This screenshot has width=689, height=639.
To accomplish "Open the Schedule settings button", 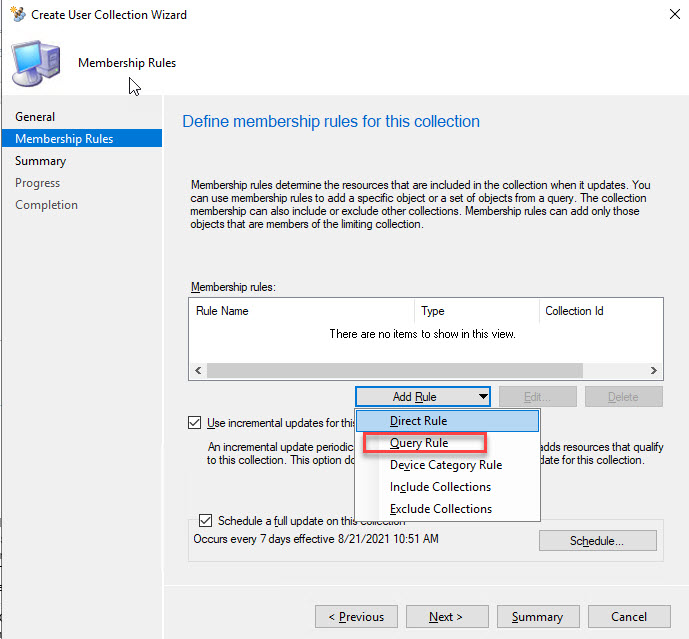I will tap(597, 541).
